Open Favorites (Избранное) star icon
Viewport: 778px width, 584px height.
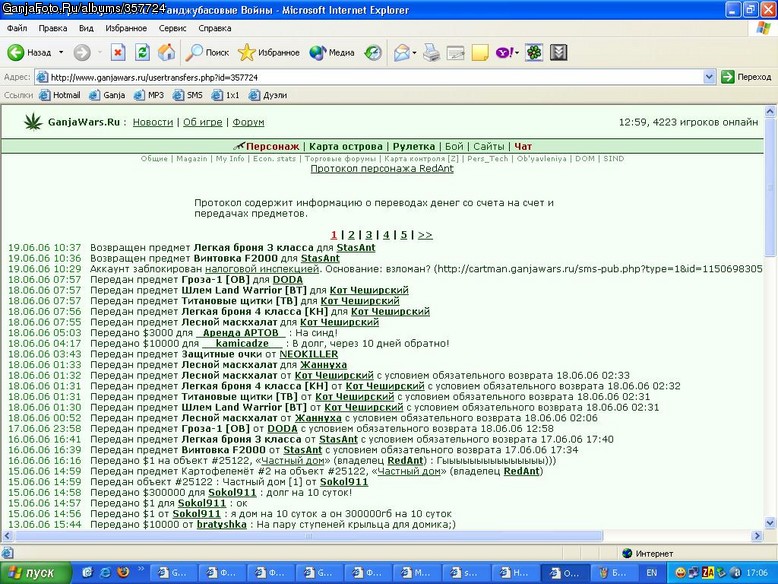(x=246, y=52)
